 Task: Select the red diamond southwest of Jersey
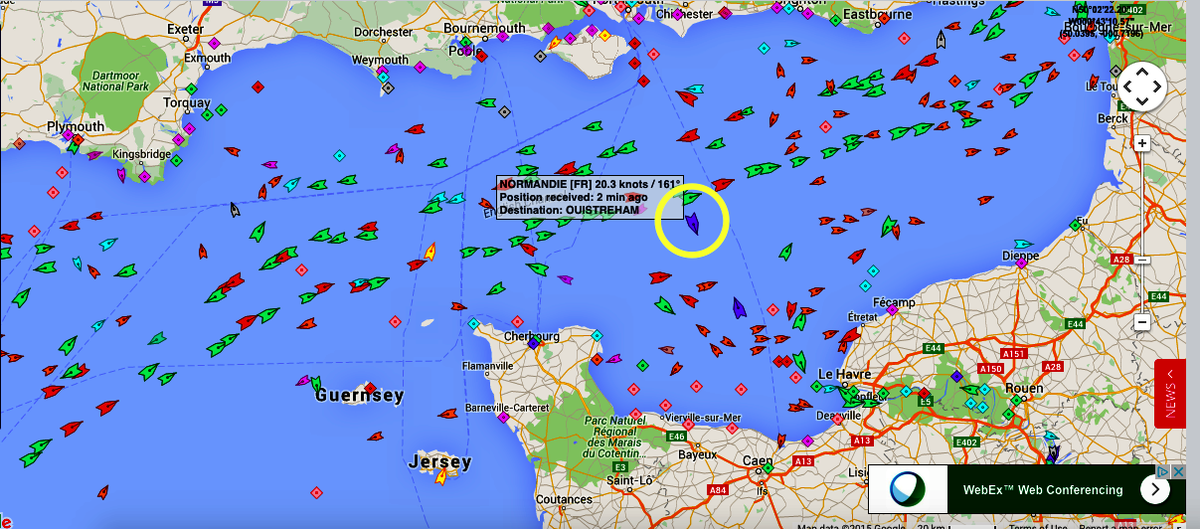(317, 493)
